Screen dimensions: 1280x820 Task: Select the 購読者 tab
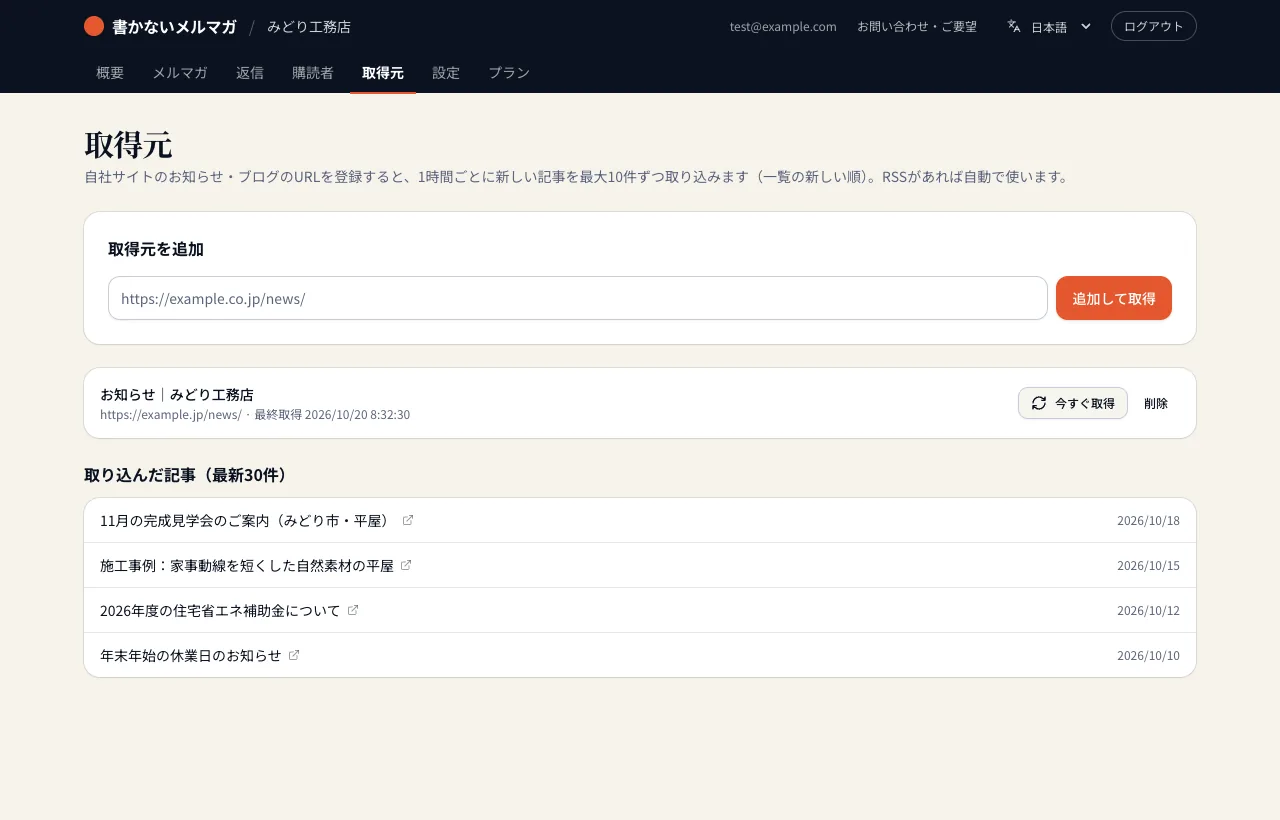[313, 73]
